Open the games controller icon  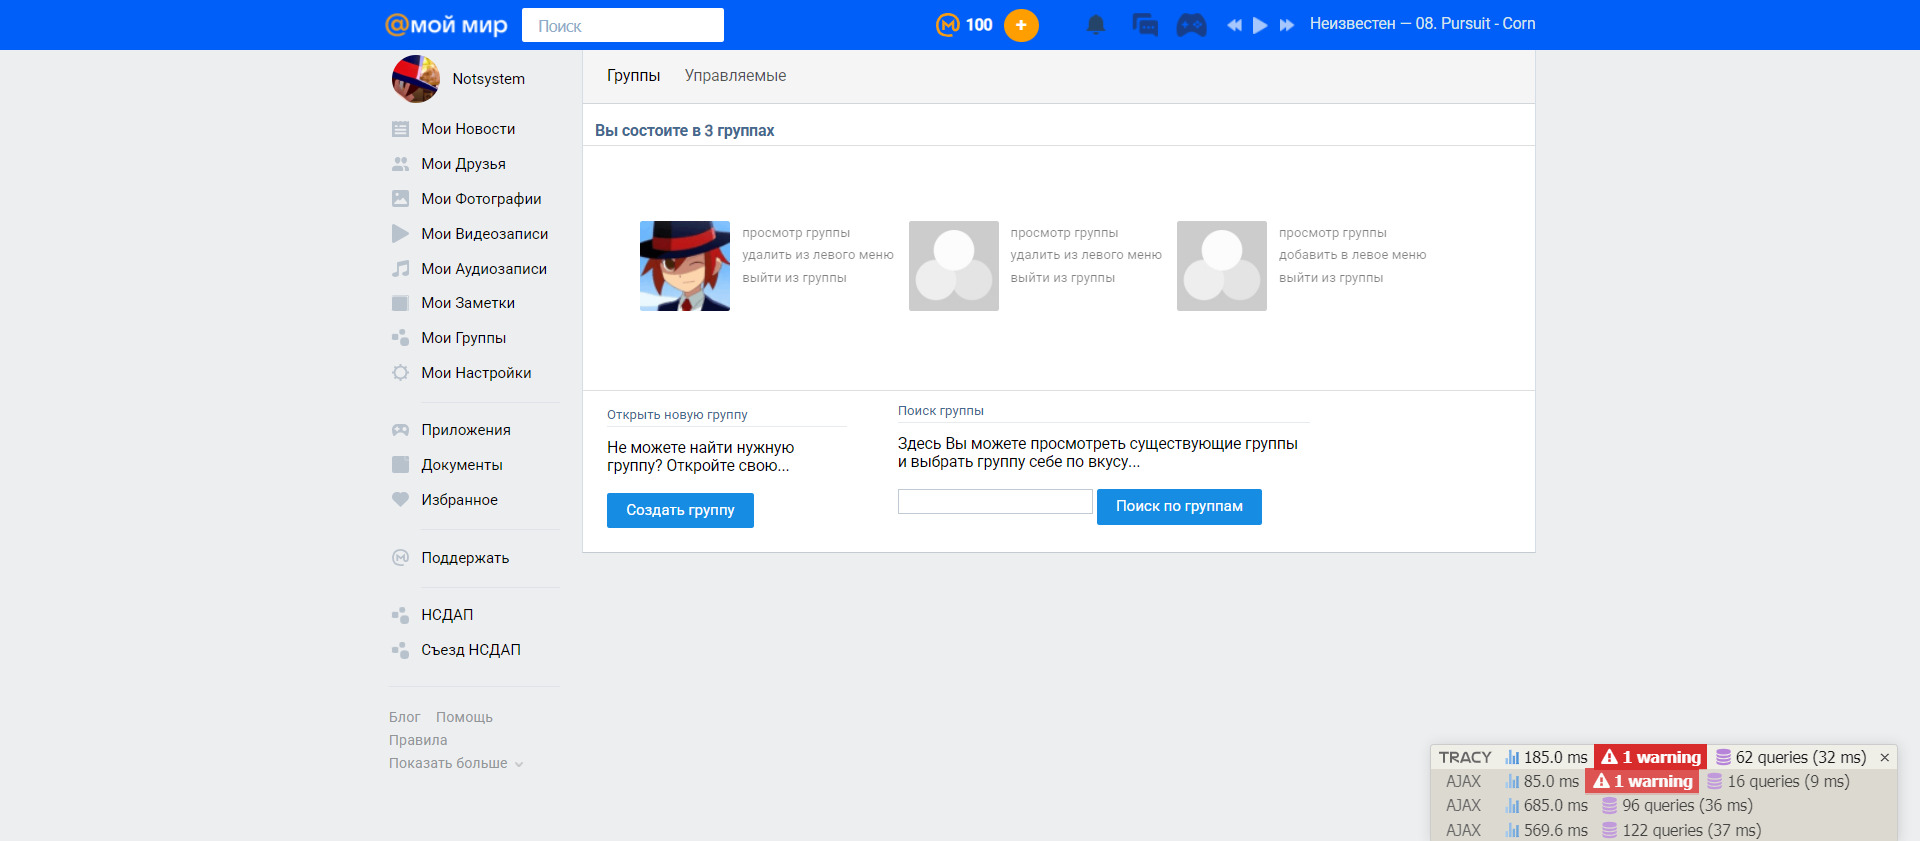(1191, 25)
